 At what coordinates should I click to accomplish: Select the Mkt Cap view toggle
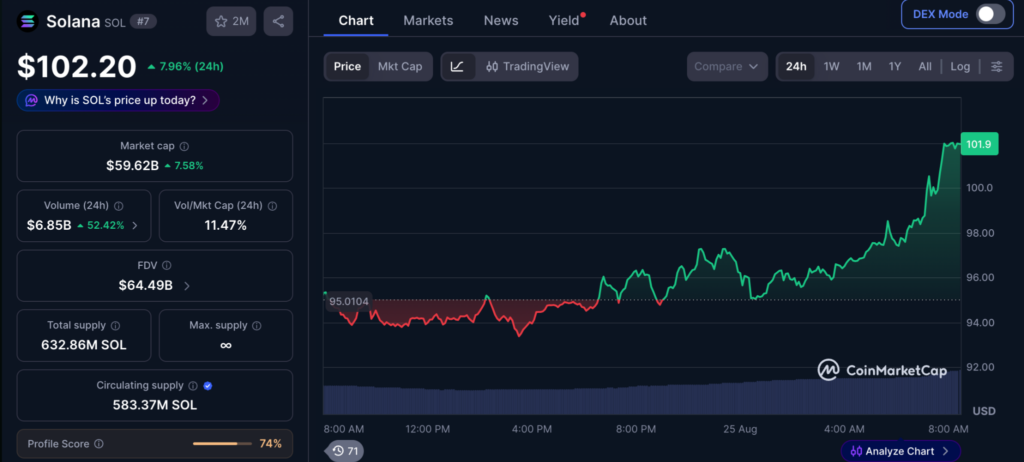tap(400, 67)
